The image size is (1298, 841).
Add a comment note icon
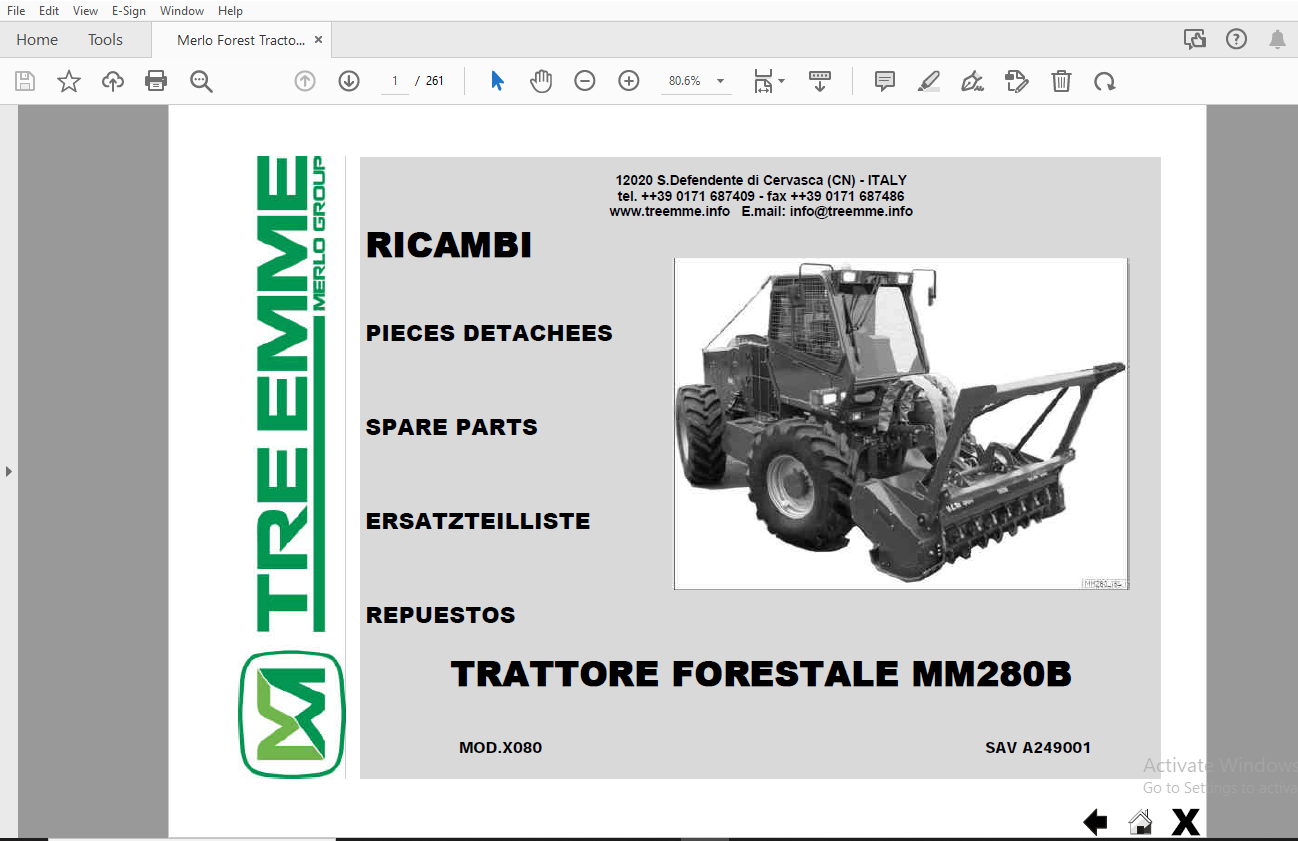885,81
